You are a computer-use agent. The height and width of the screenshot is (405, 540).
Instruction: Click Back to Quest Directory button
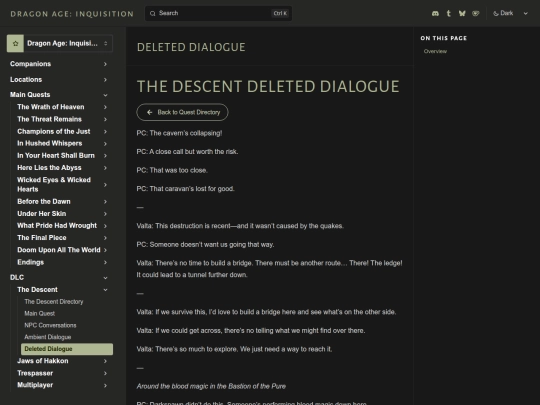182,112
